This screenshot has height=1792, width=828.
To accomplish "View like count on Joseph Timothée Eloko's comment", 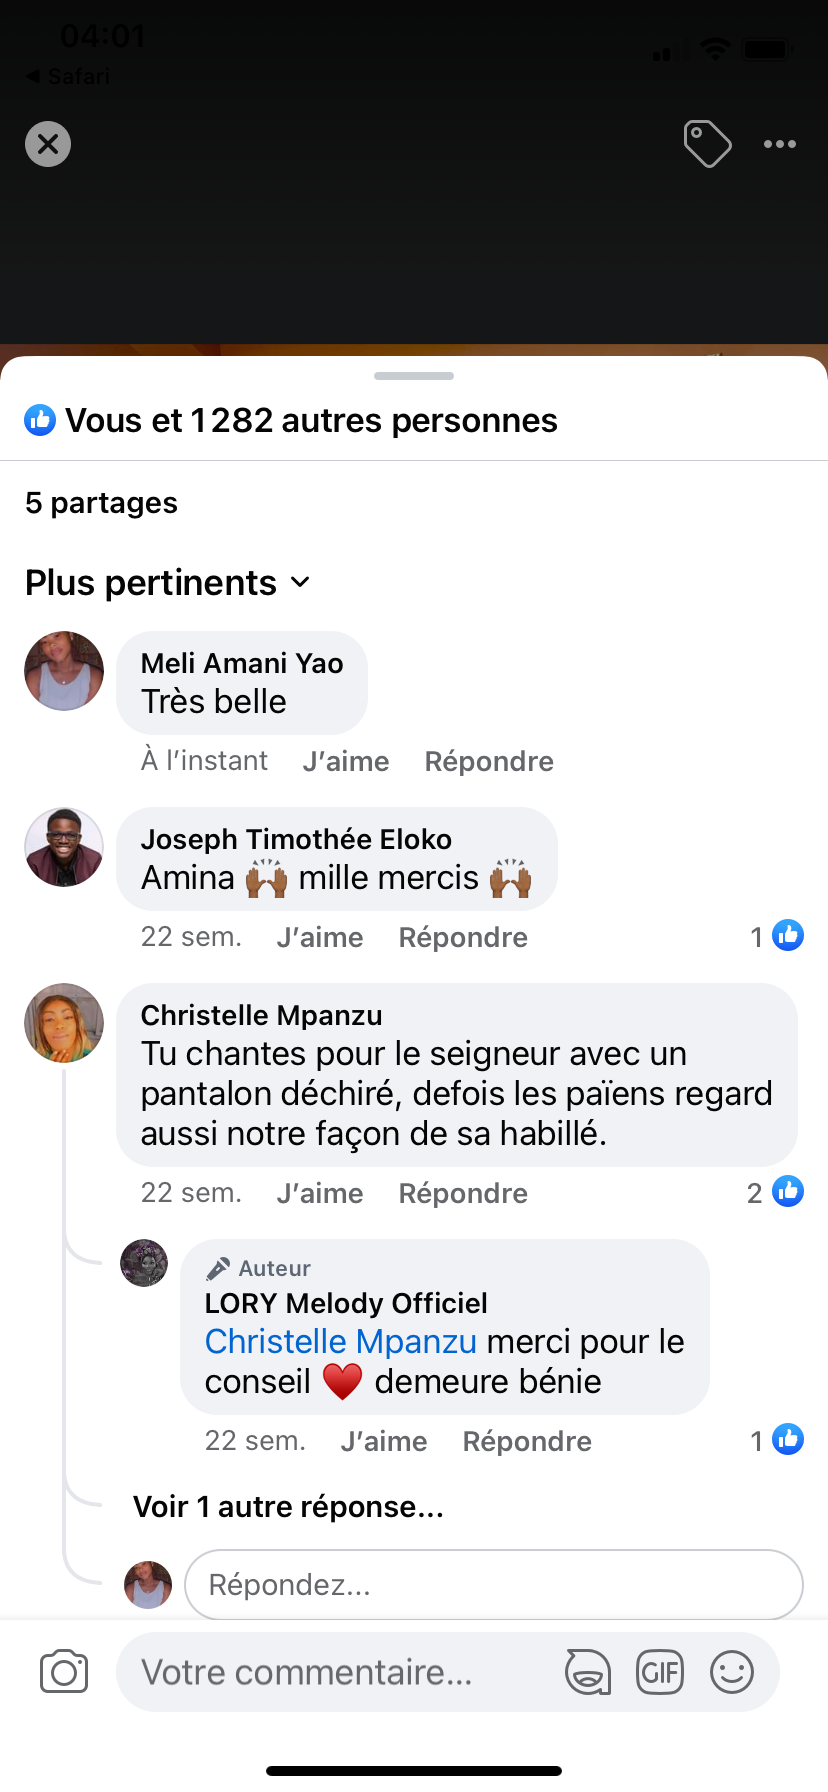I will point(776,936).
